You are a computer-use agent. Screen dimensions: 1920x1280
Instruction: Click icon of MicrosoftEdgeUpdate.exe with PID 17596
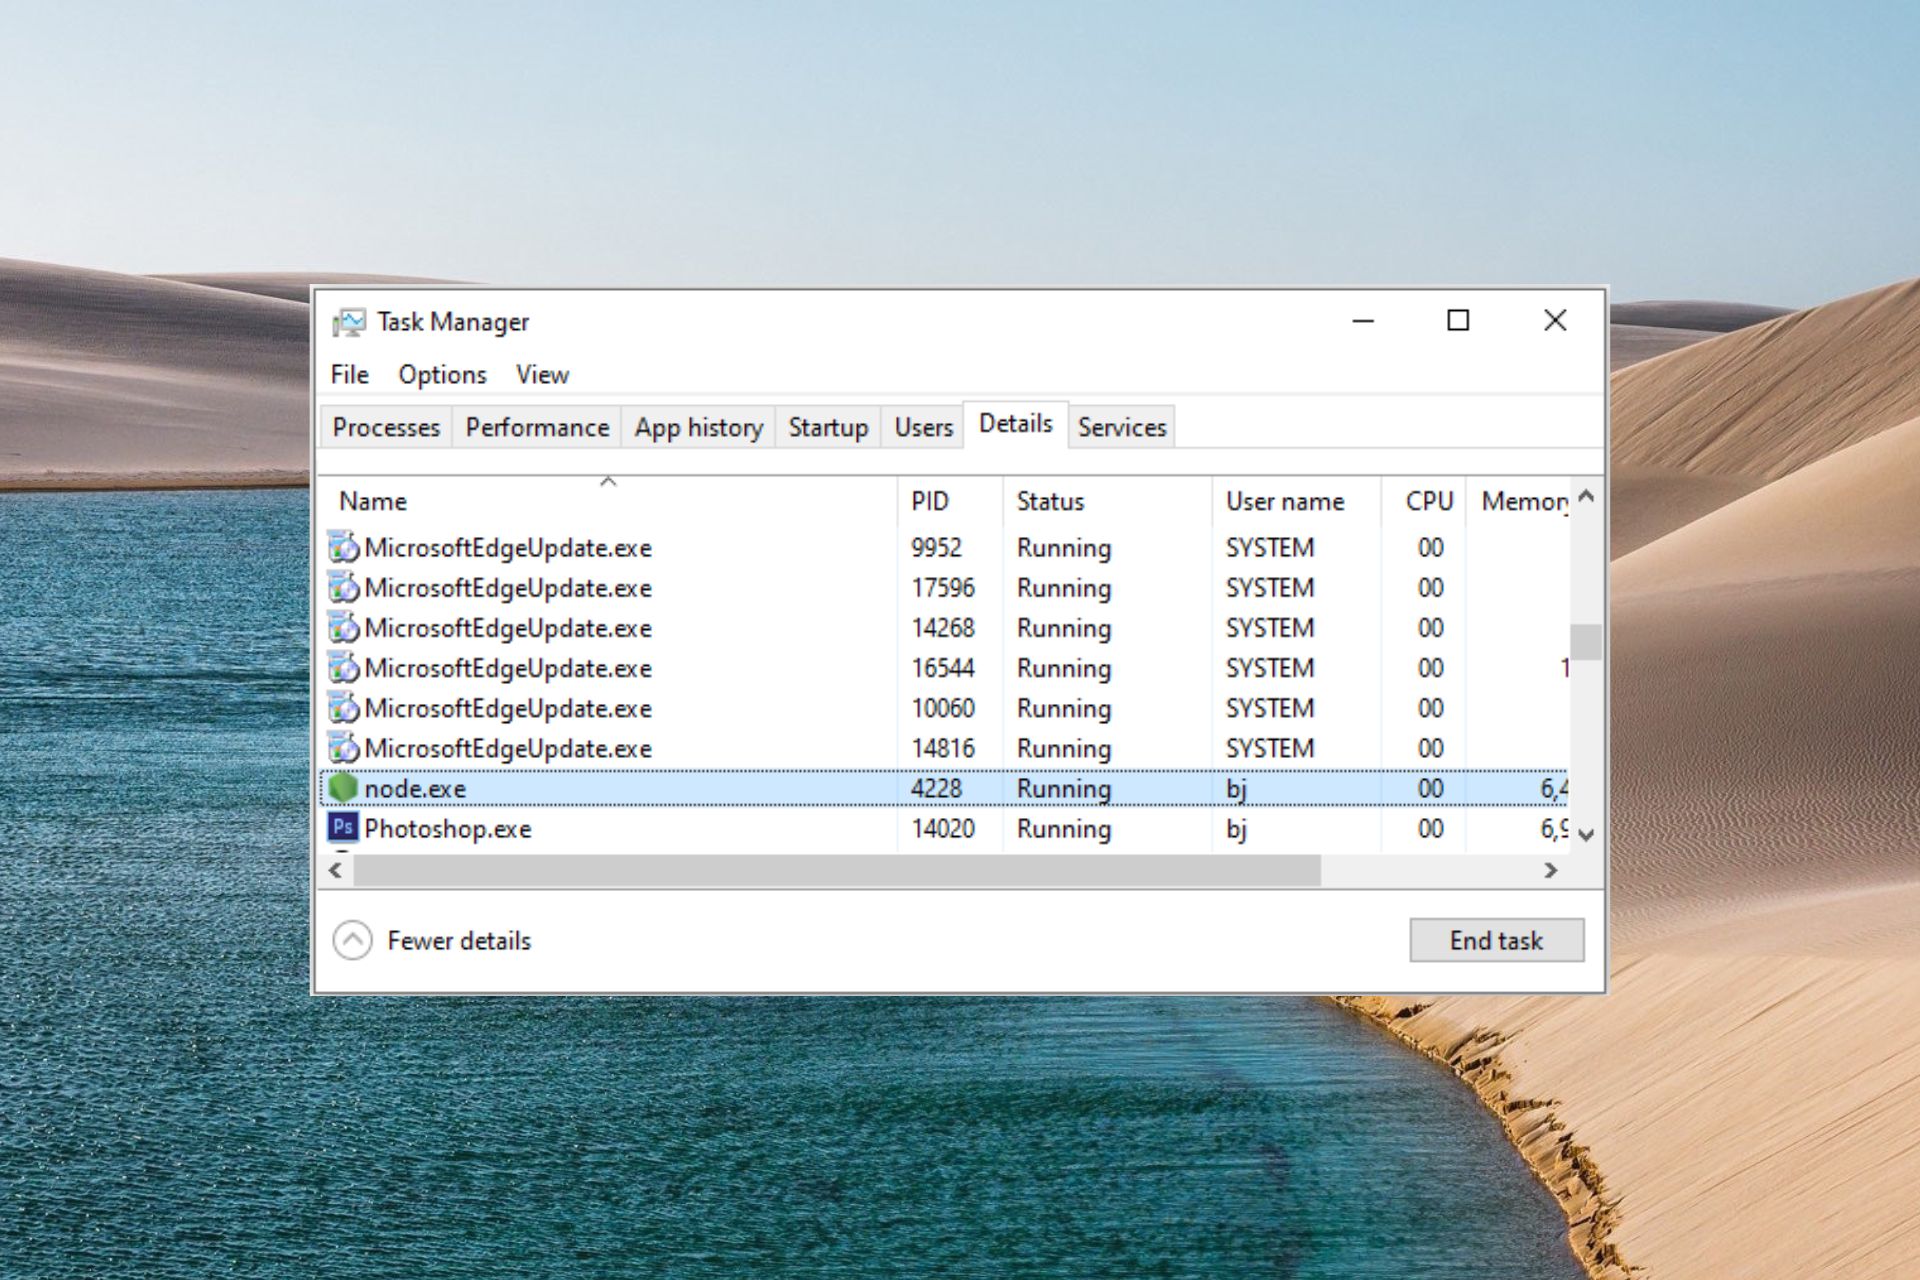coord(343,588)
